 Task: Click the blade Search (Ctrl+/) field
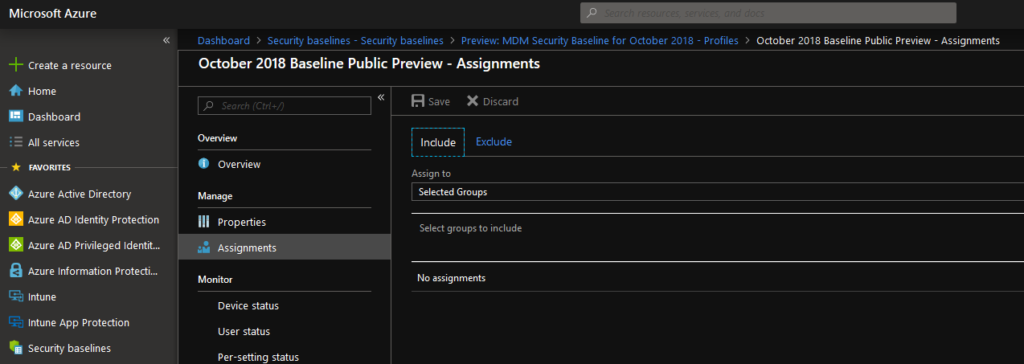(284, 105)
